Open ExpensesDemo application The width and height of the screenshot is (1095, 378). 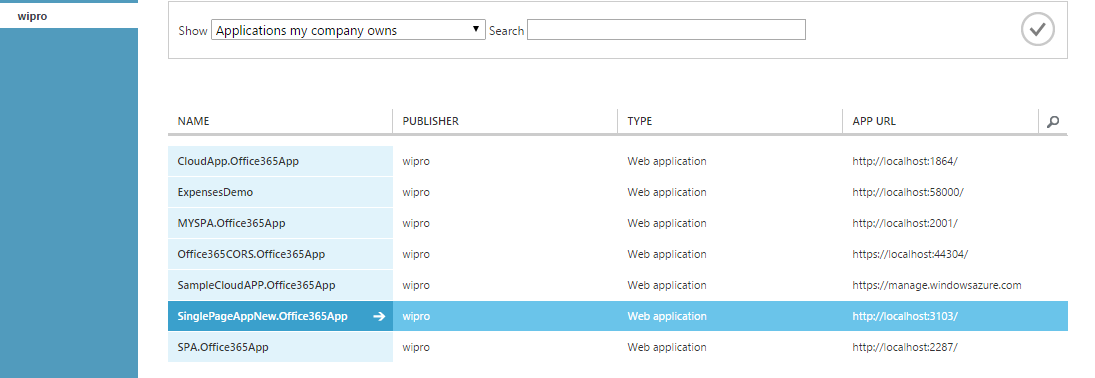[x=215, y=192]
